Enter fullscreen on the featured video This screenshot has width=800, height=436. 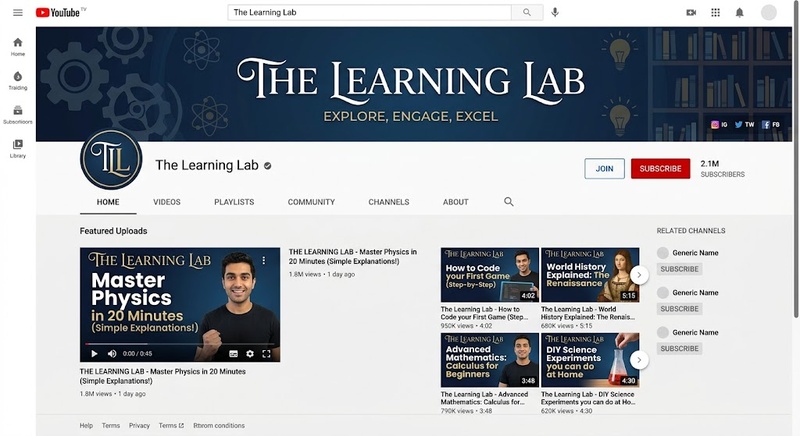click(x=266, y=353)
